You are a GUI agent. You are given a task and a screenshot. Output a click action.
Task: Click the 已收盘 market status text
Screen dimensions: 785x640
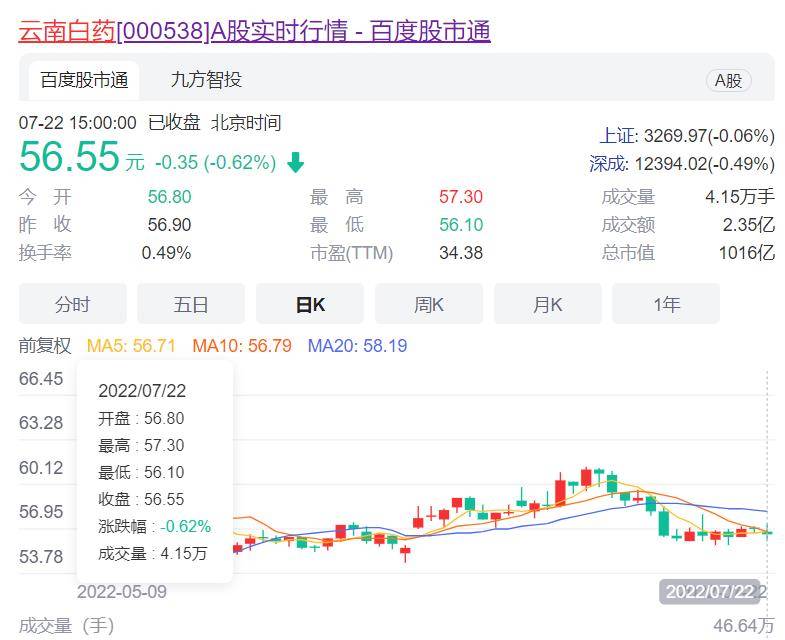click(174, 123)
